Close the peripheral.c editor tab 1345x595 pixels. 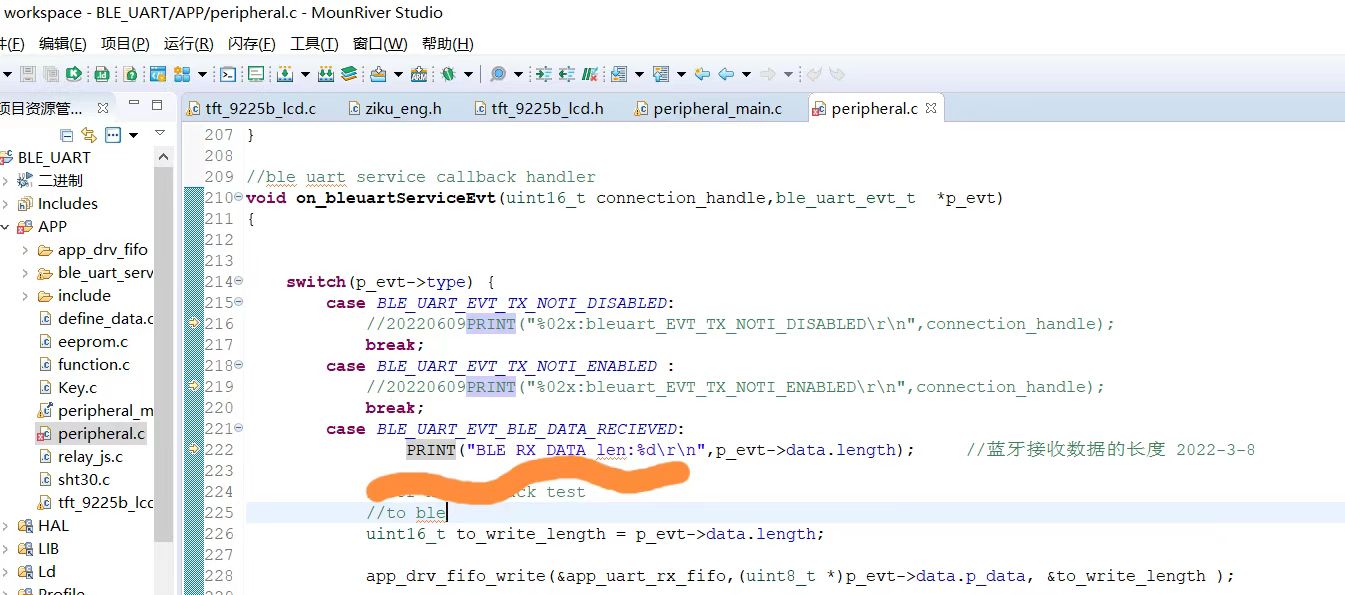click(x=931, y=108)
